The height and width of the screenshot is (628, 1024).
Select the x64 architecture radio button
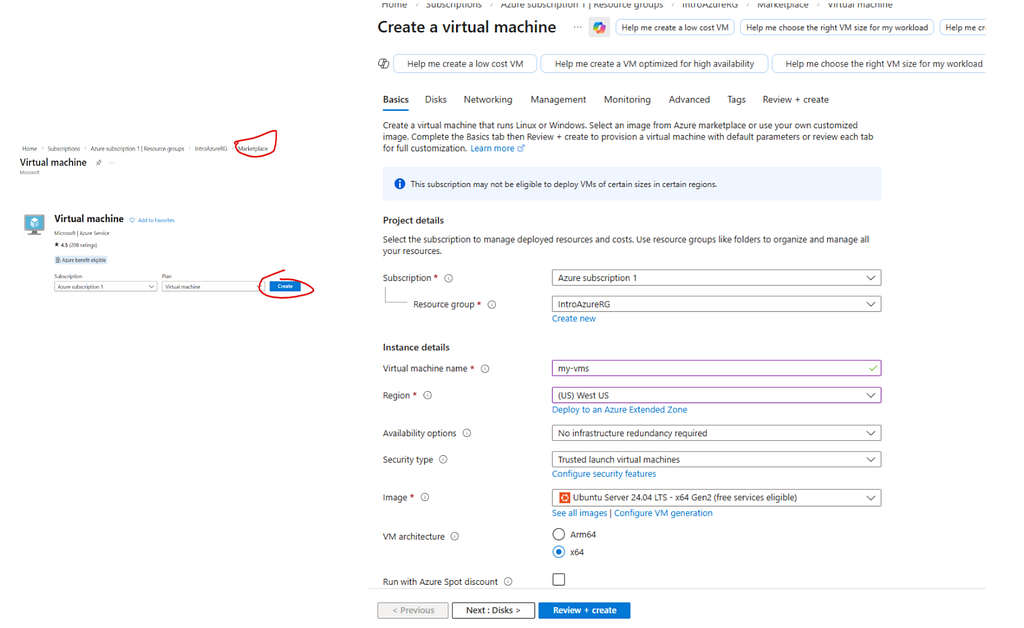[x=558, y=552]
